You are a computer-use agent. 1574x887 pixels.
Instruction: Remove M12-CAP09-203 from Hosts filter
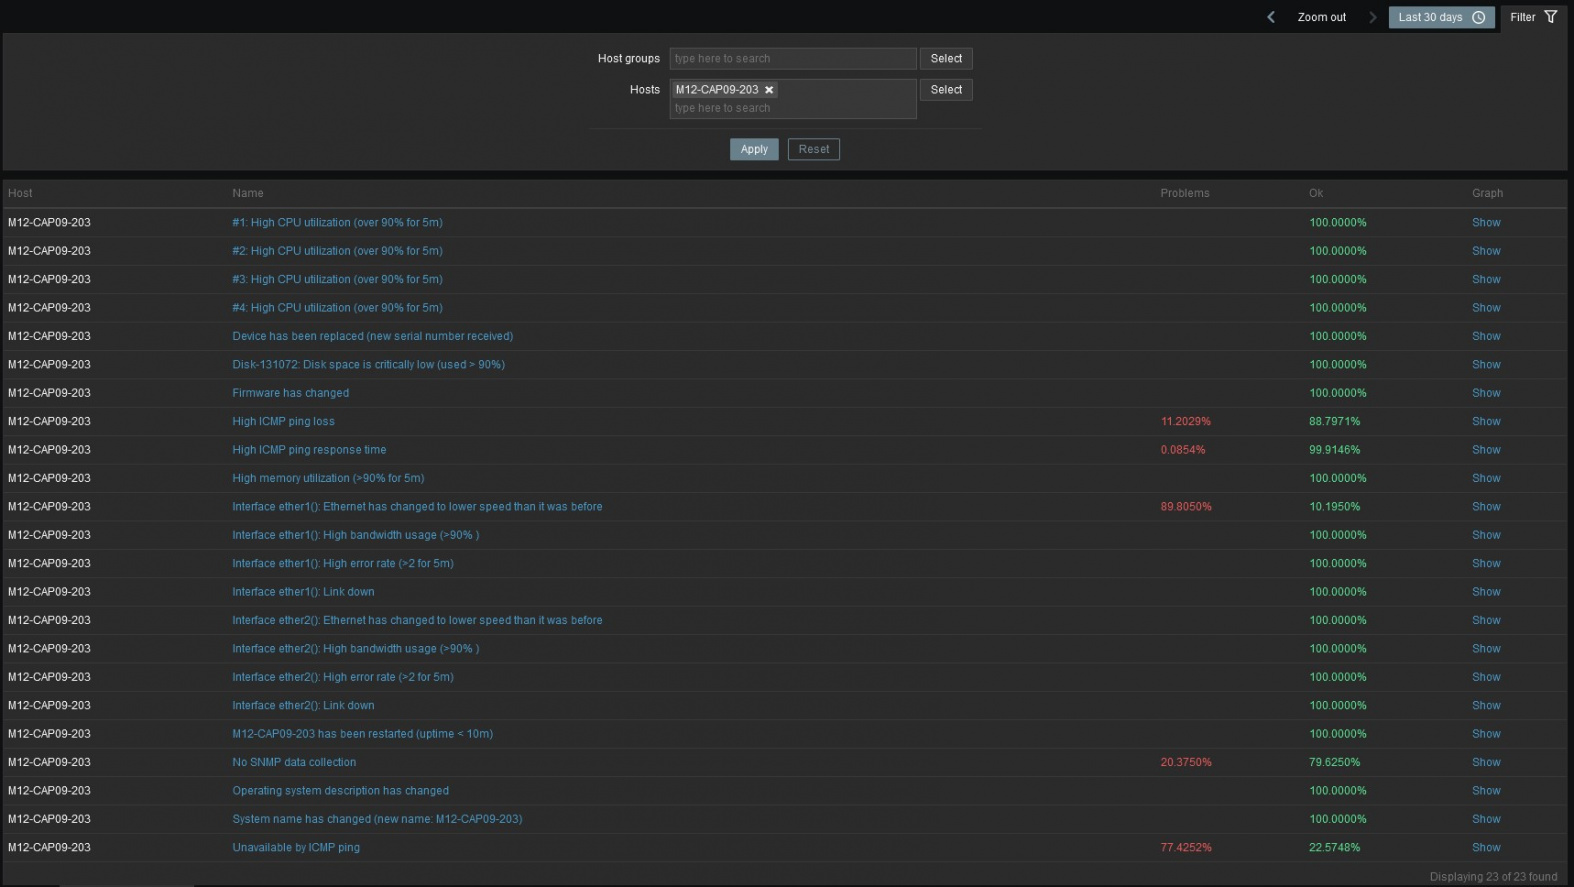click(x=769, y=90)
